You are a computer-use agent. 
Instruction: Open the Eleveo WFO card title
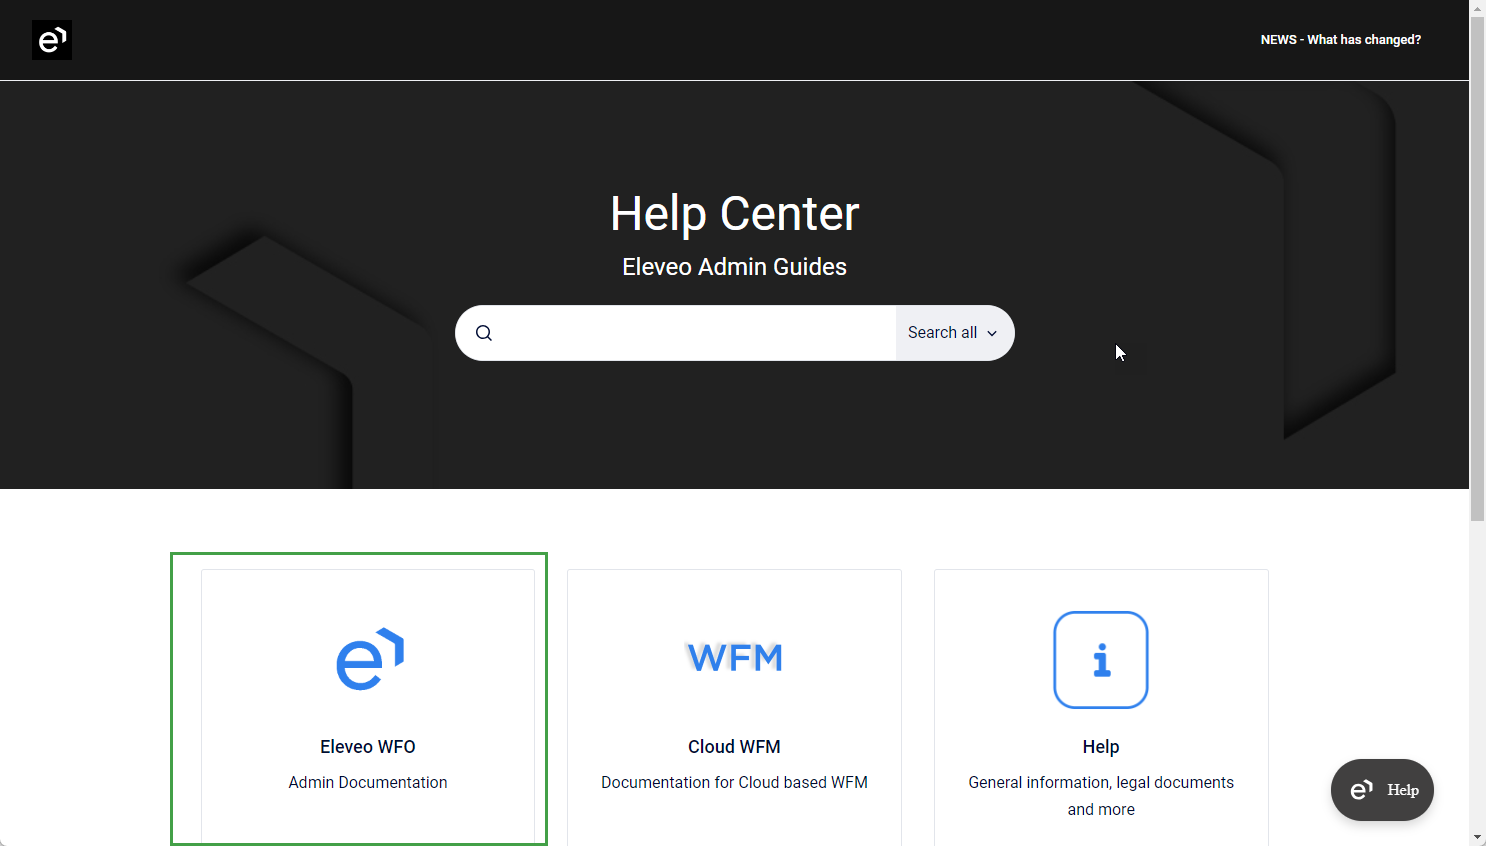coord(368,747)
